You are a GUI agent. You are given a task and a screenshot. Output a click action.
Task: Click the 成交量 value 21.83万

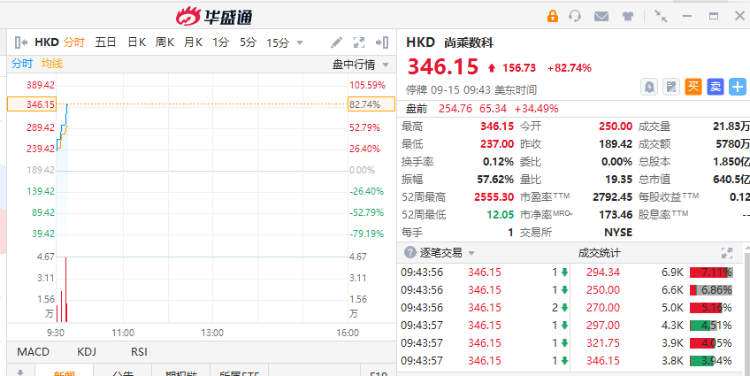click(x=731, y=126)
